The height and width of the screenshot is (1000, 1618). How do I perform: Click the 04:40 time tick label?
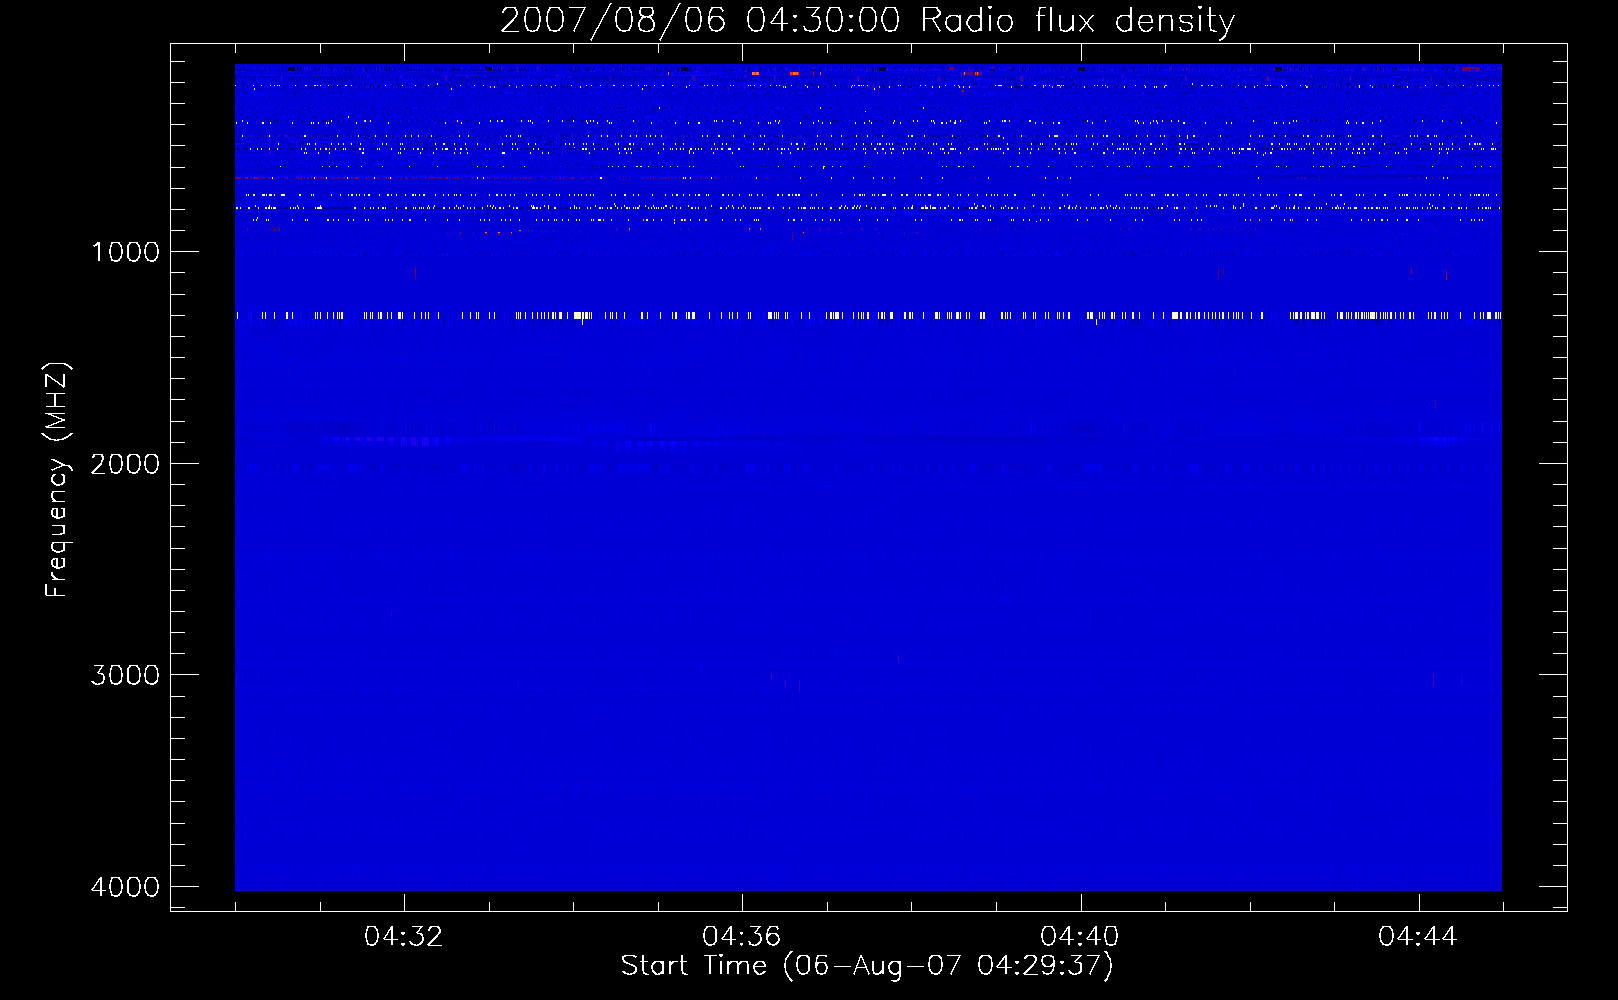1080,937
